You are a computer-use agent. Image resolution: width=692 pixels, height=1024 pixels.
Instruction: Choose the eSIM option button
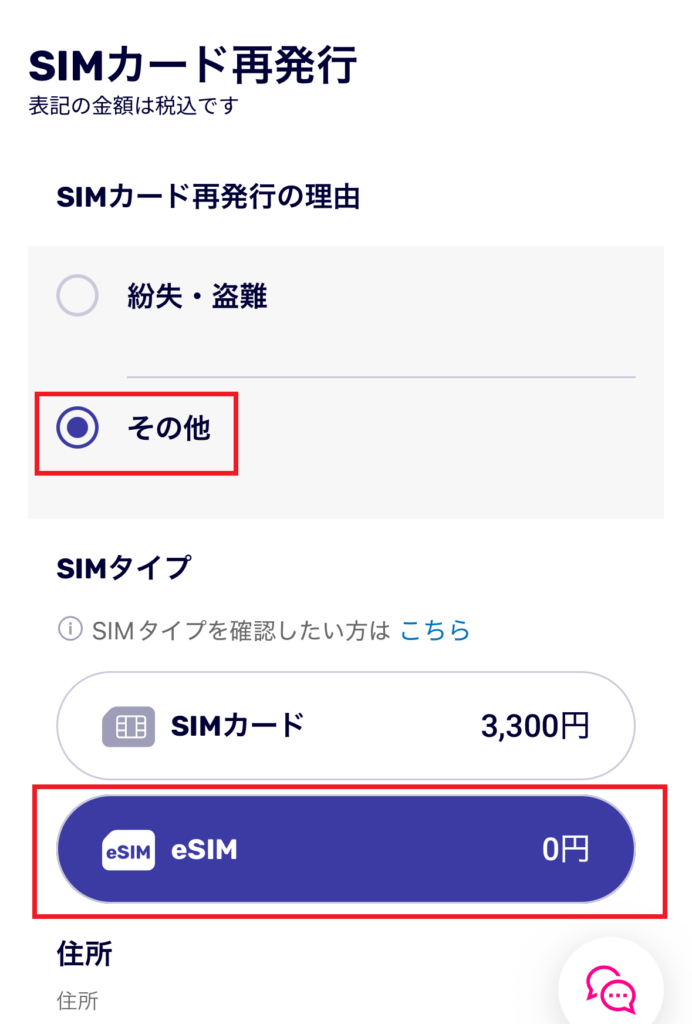pos(345,850)
